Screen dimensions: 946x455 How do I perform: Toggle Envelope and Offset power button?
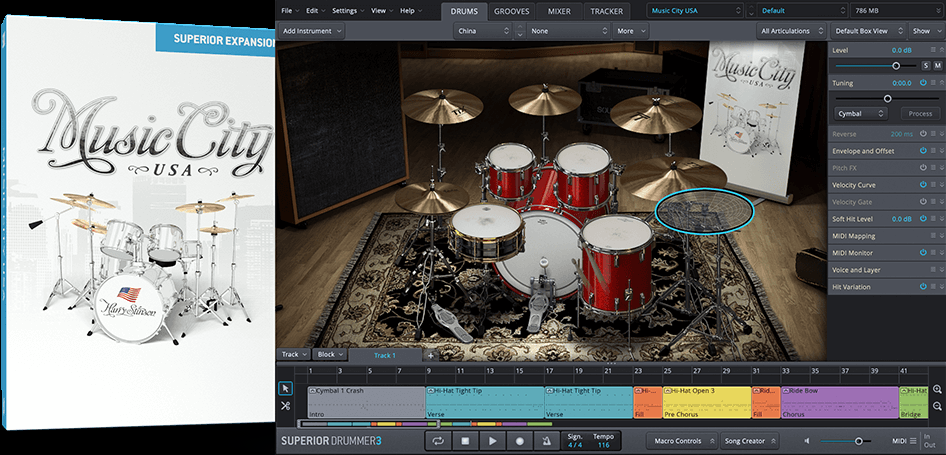pos(923,151)
